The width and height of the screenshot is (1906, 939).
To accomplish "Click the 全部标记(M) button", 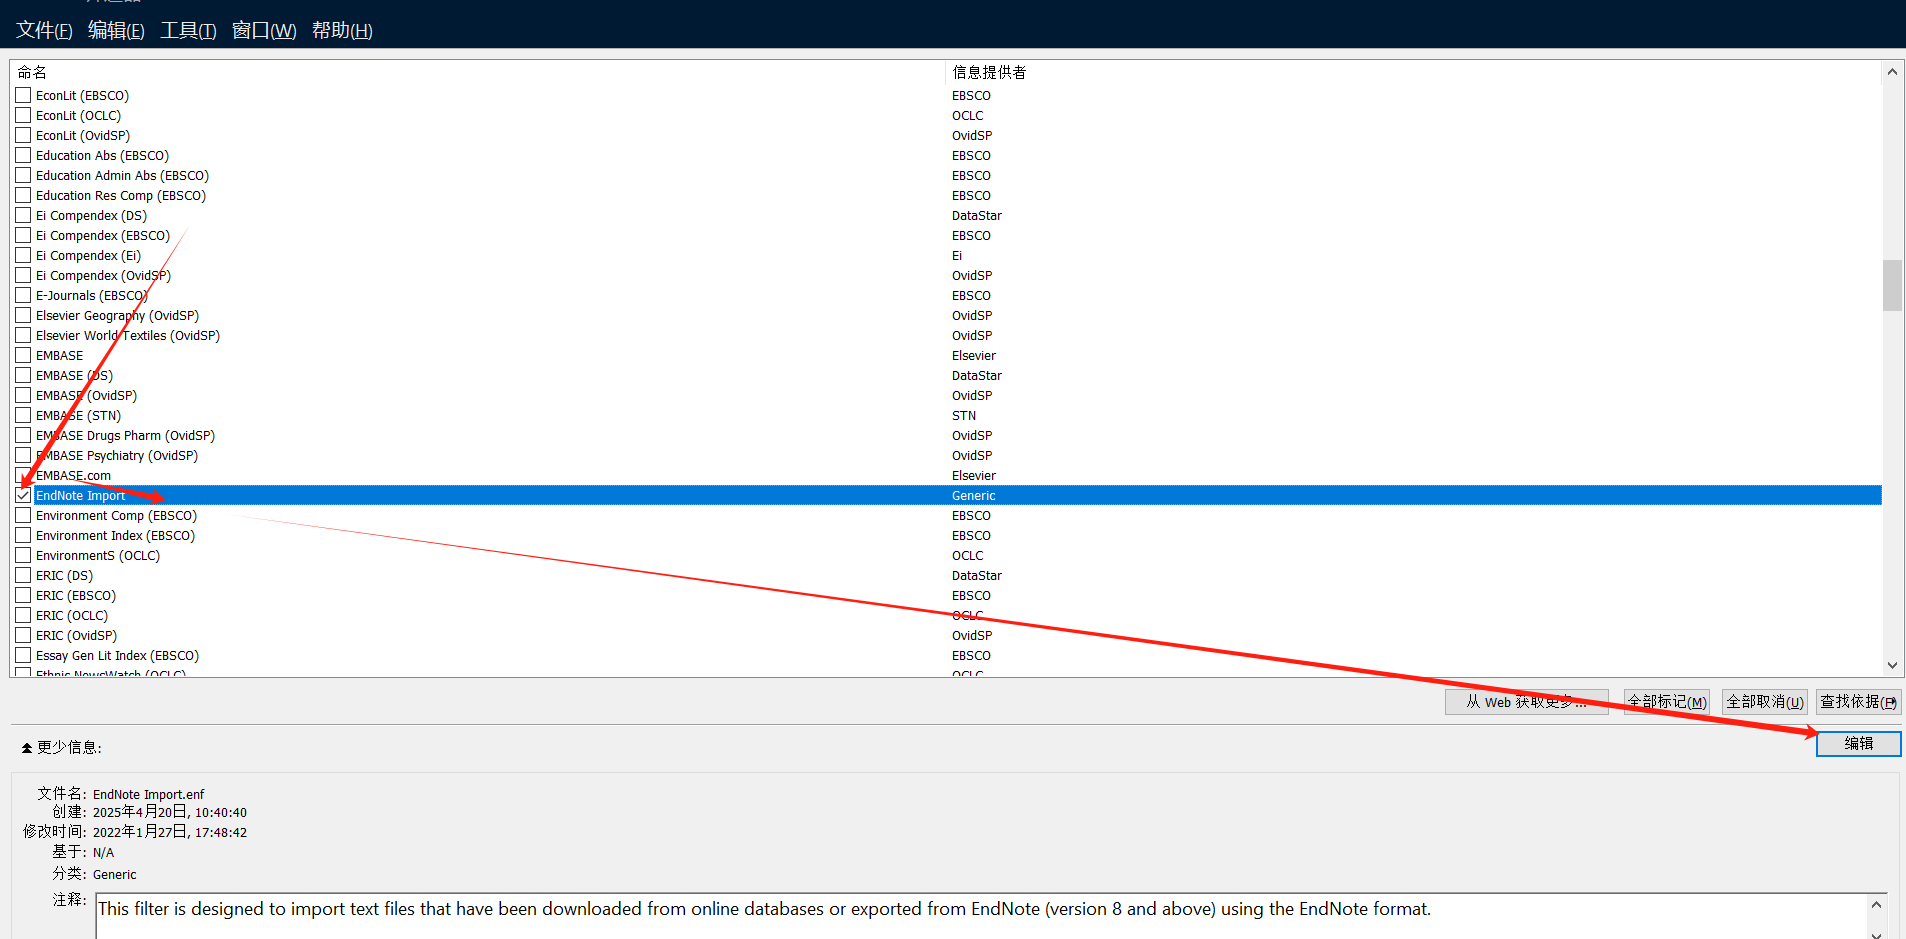I will 1666,702.
